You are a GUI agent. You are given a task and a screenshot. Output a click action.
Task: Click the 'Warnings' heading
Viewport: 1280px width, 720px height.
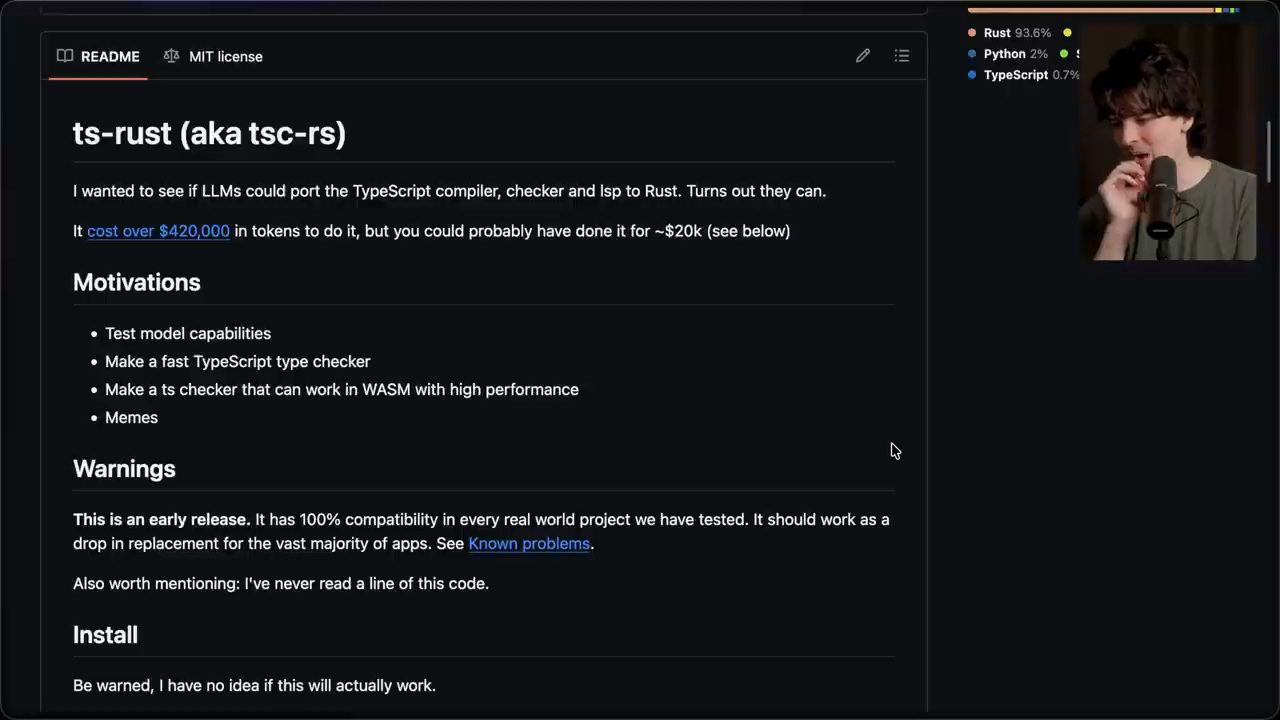point(124,469)
